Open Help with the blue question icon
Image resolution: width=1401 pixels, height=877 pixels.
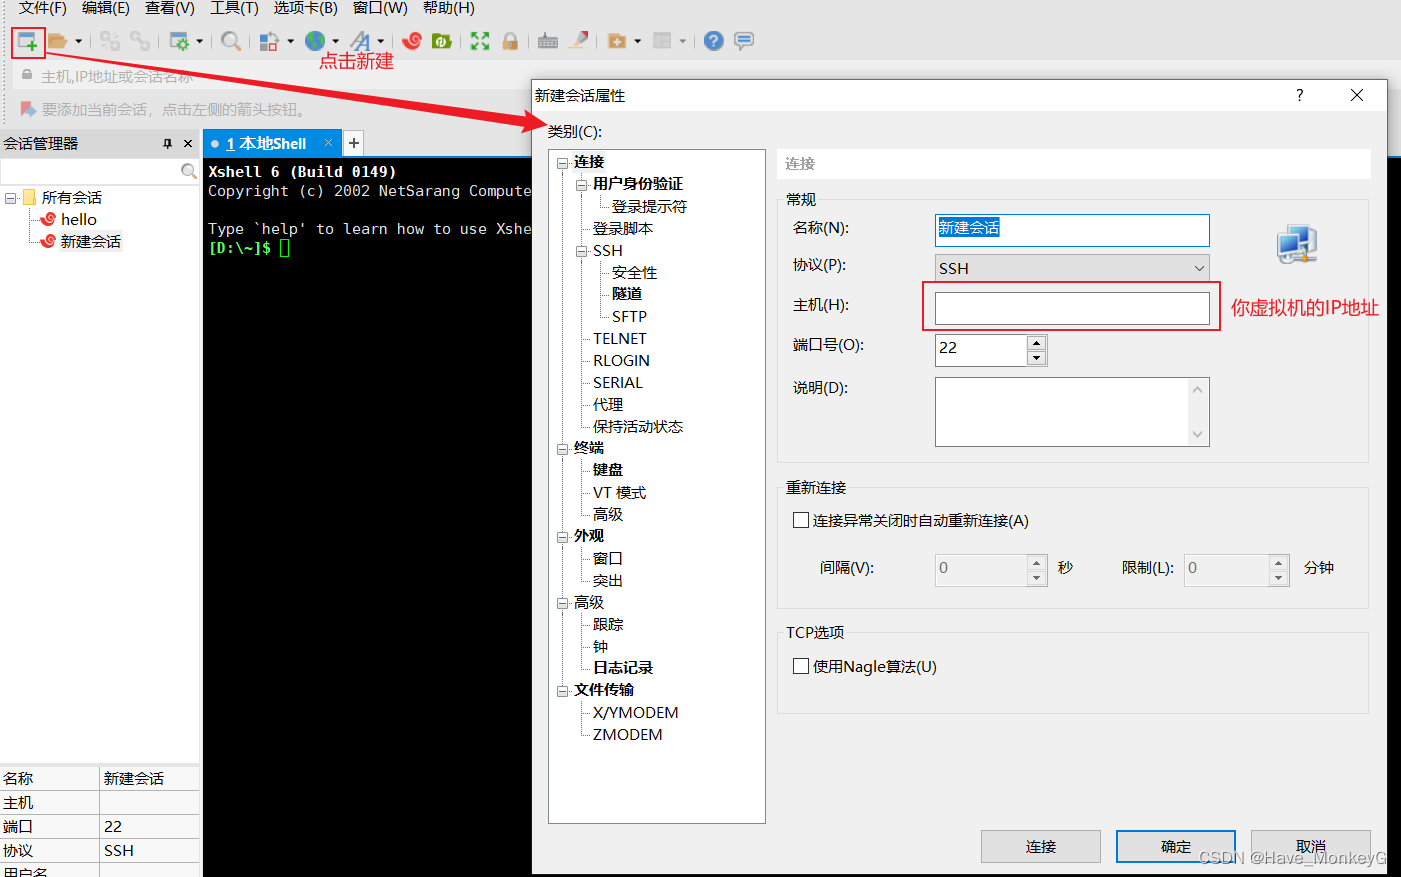coord(713,41)
